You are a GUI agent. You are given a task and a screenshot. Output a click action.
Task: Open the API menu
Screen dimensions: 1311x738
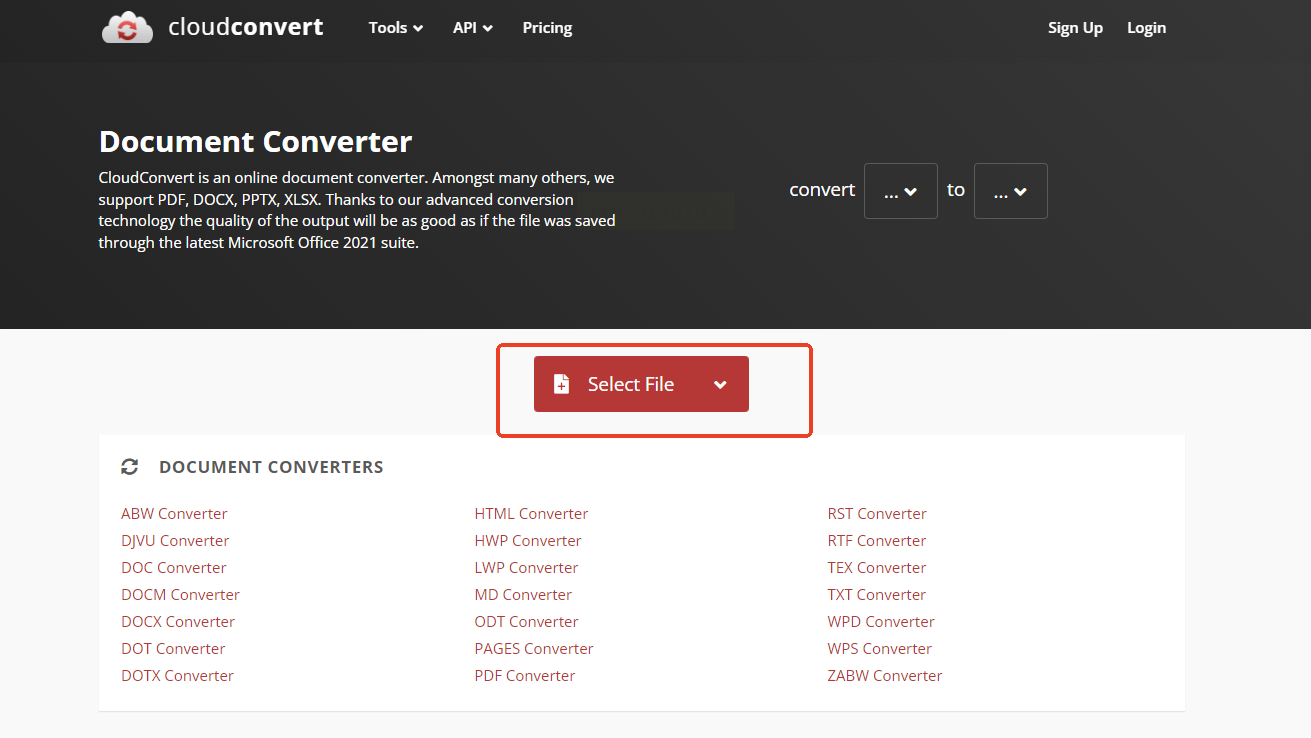pyautogui.click(x=473, y=28)
